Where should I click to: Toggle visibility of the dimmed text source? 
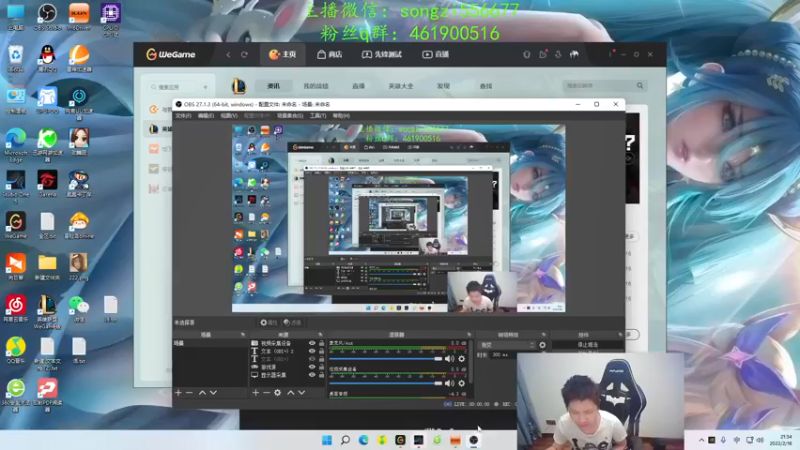coord(312,359)
